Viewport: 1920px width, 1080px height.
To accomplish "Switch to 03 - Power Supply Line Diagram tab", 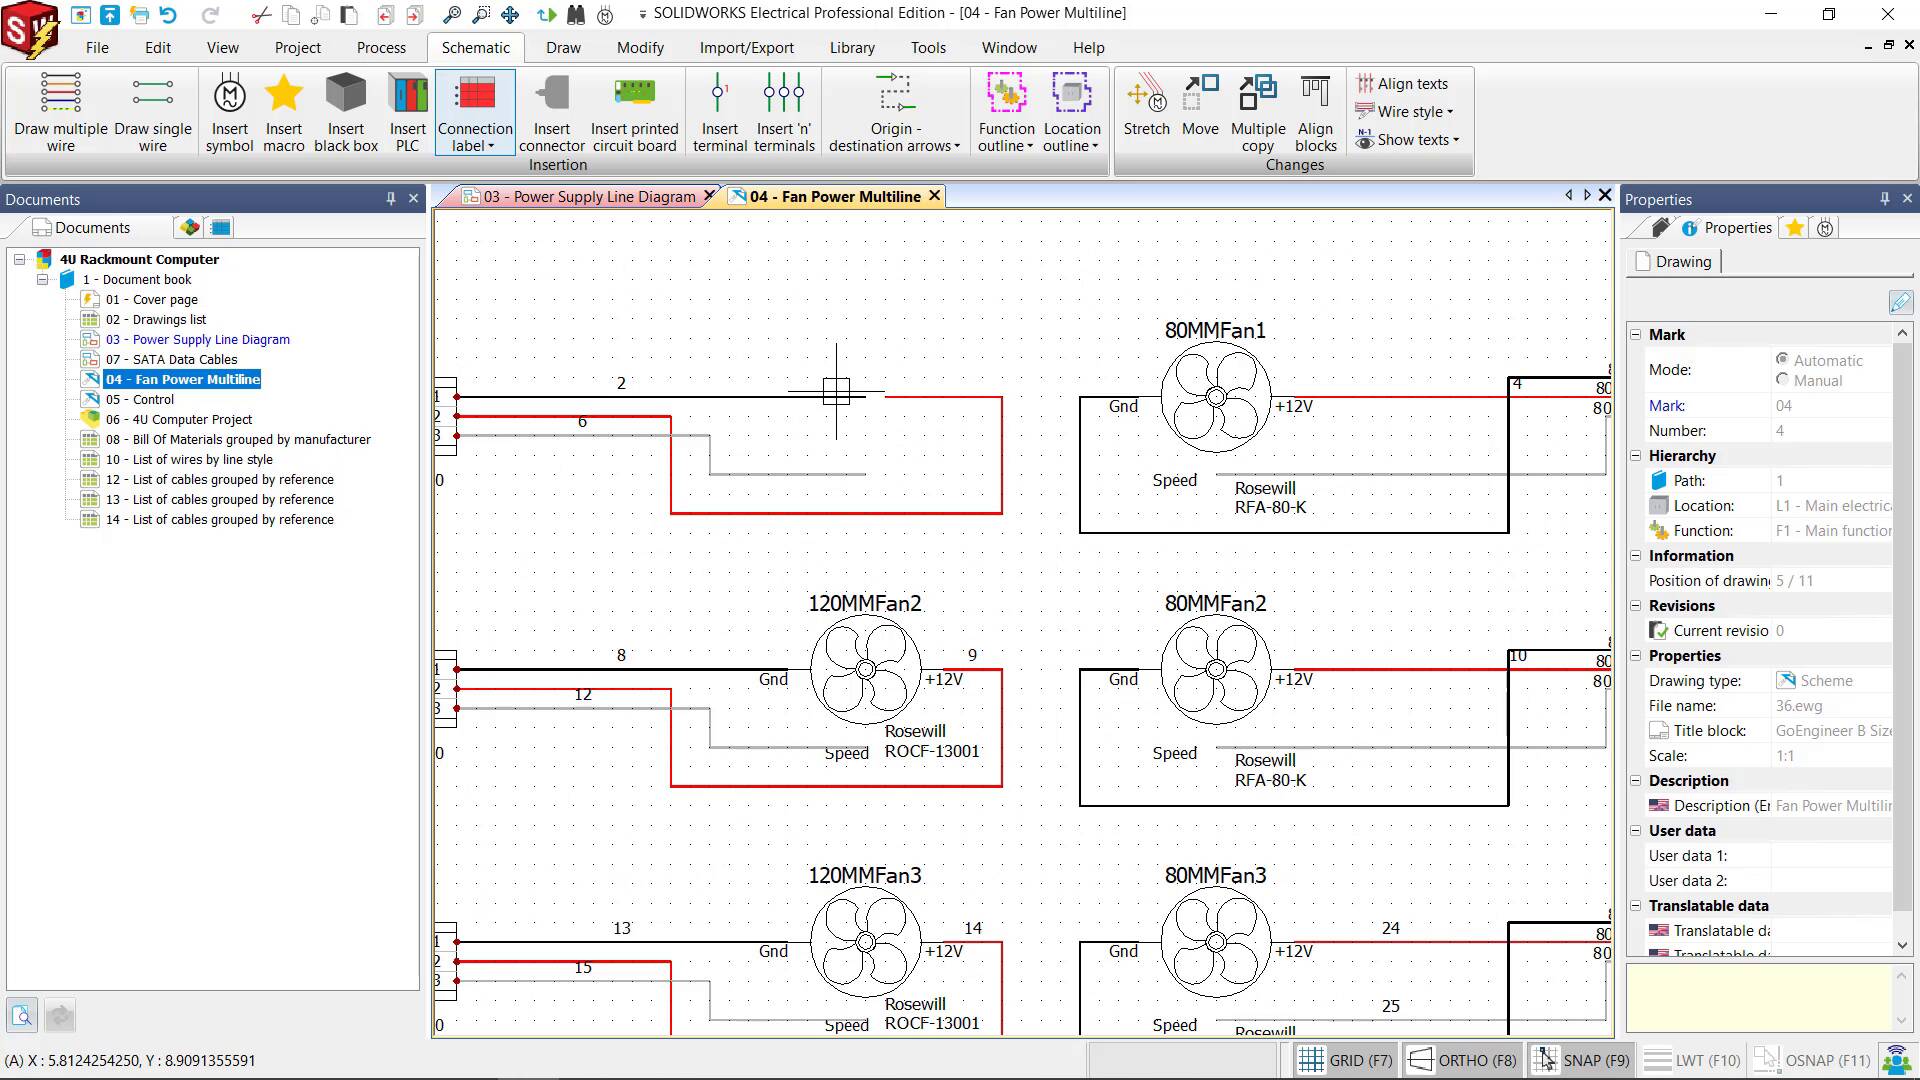I will (587, 195).
